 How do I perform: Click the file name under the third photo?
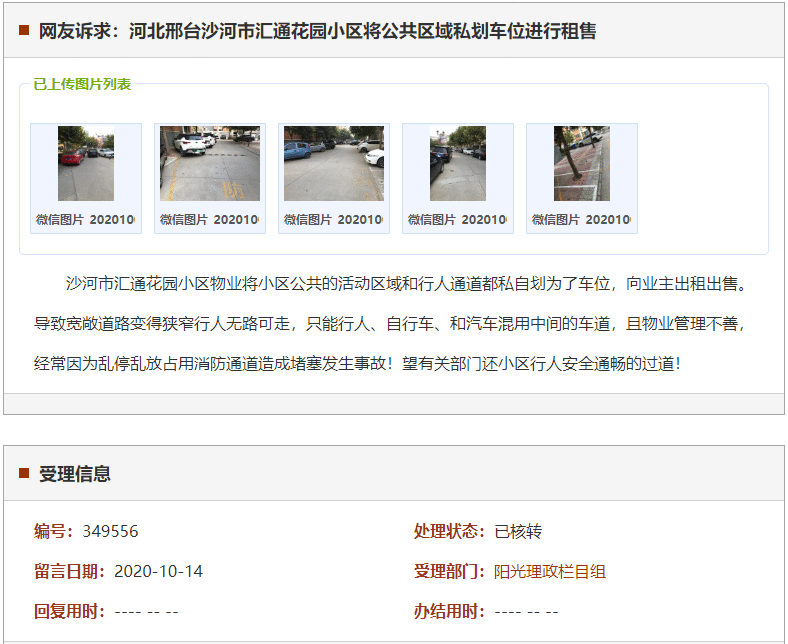point(334,220)
